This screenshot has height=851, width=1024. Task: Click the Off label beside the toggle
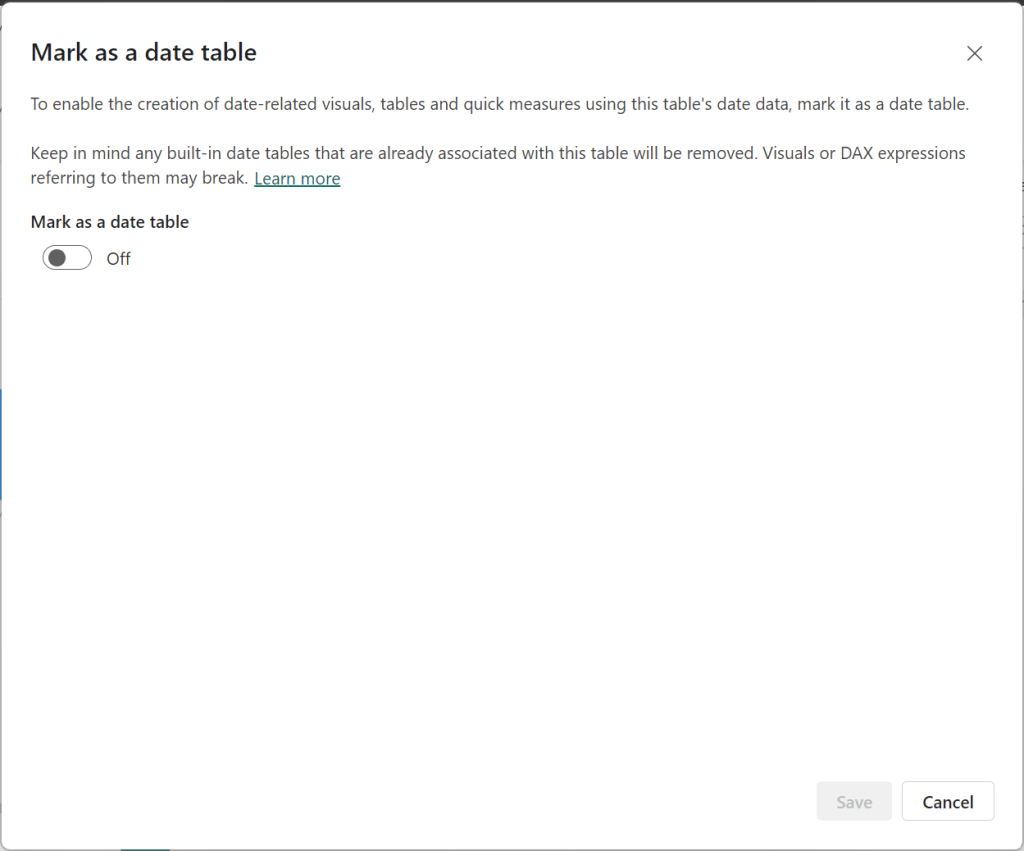(x=119, y=259)
